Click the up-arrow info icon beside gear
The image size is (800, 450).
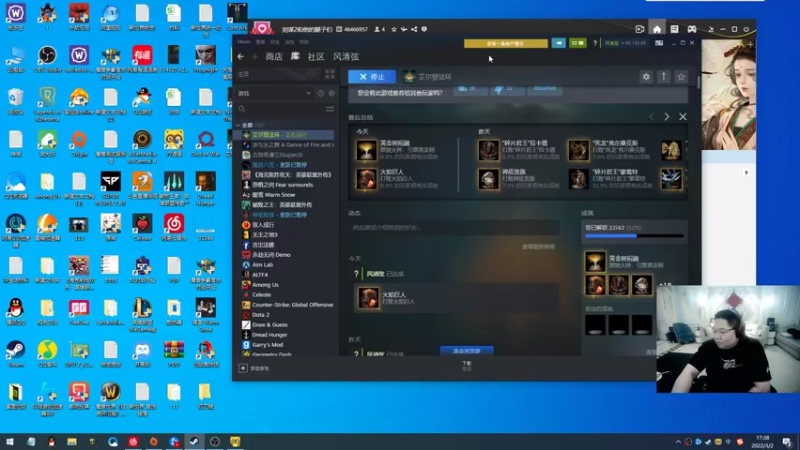point(663,77)
